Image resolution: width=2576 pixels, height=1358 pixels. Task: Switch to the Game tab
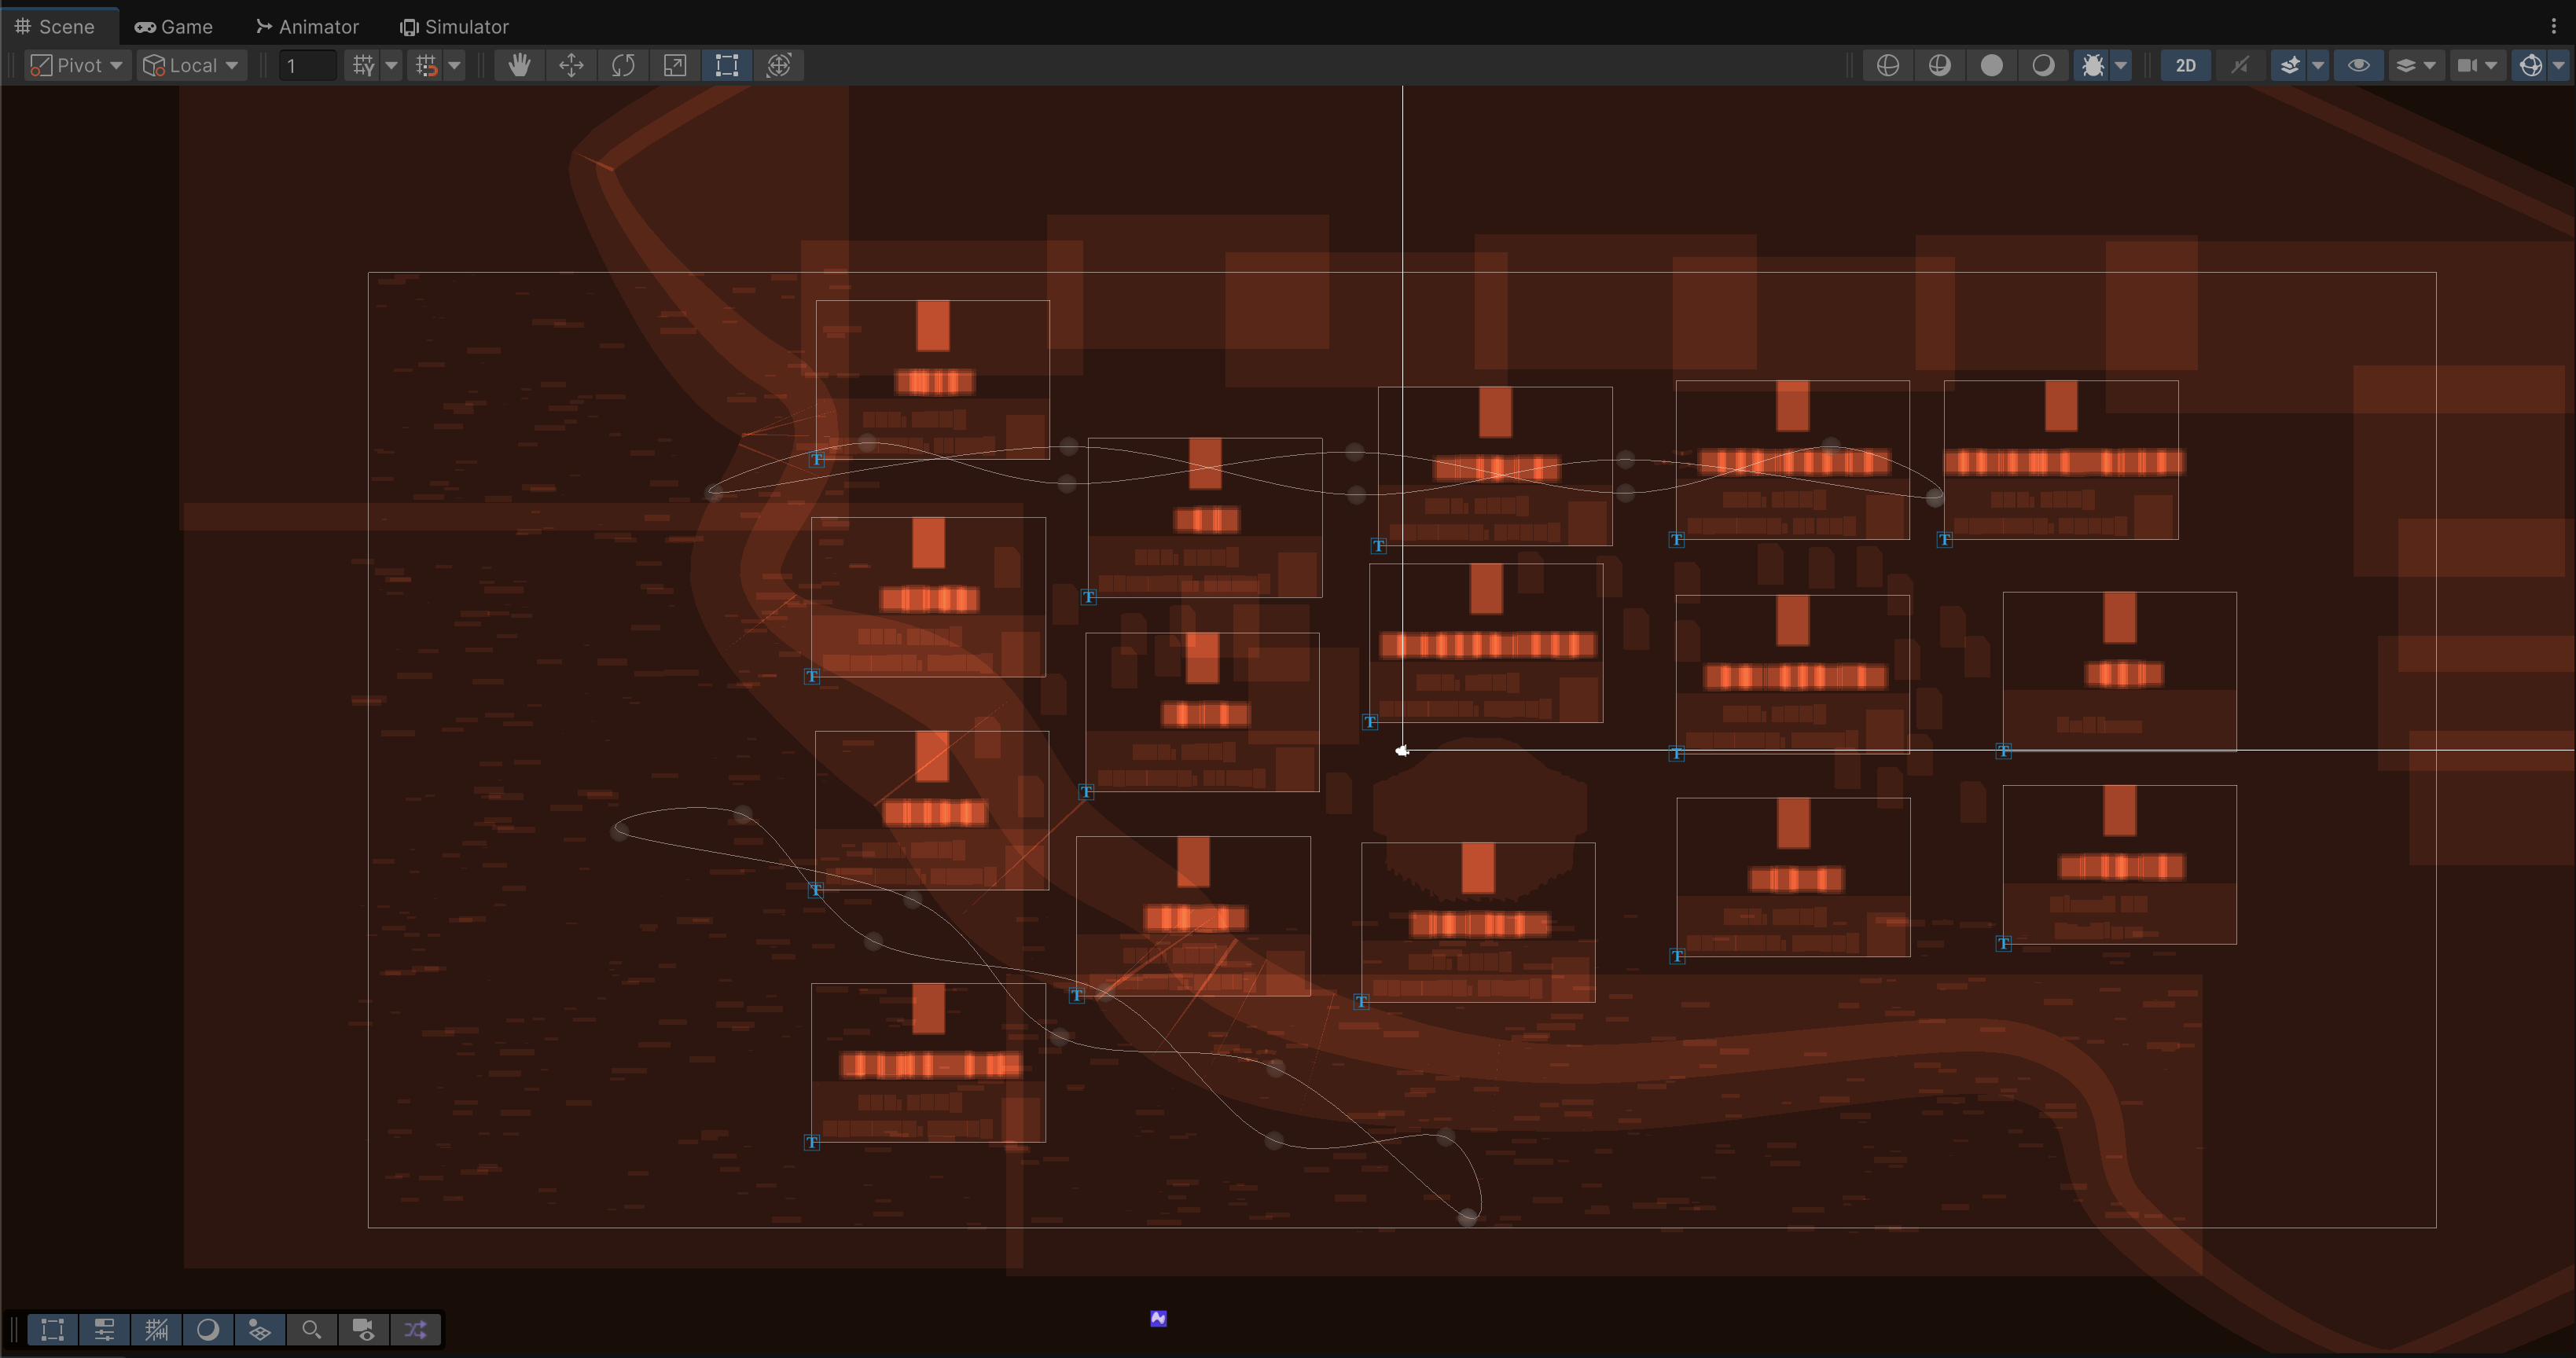click(174, 26)
